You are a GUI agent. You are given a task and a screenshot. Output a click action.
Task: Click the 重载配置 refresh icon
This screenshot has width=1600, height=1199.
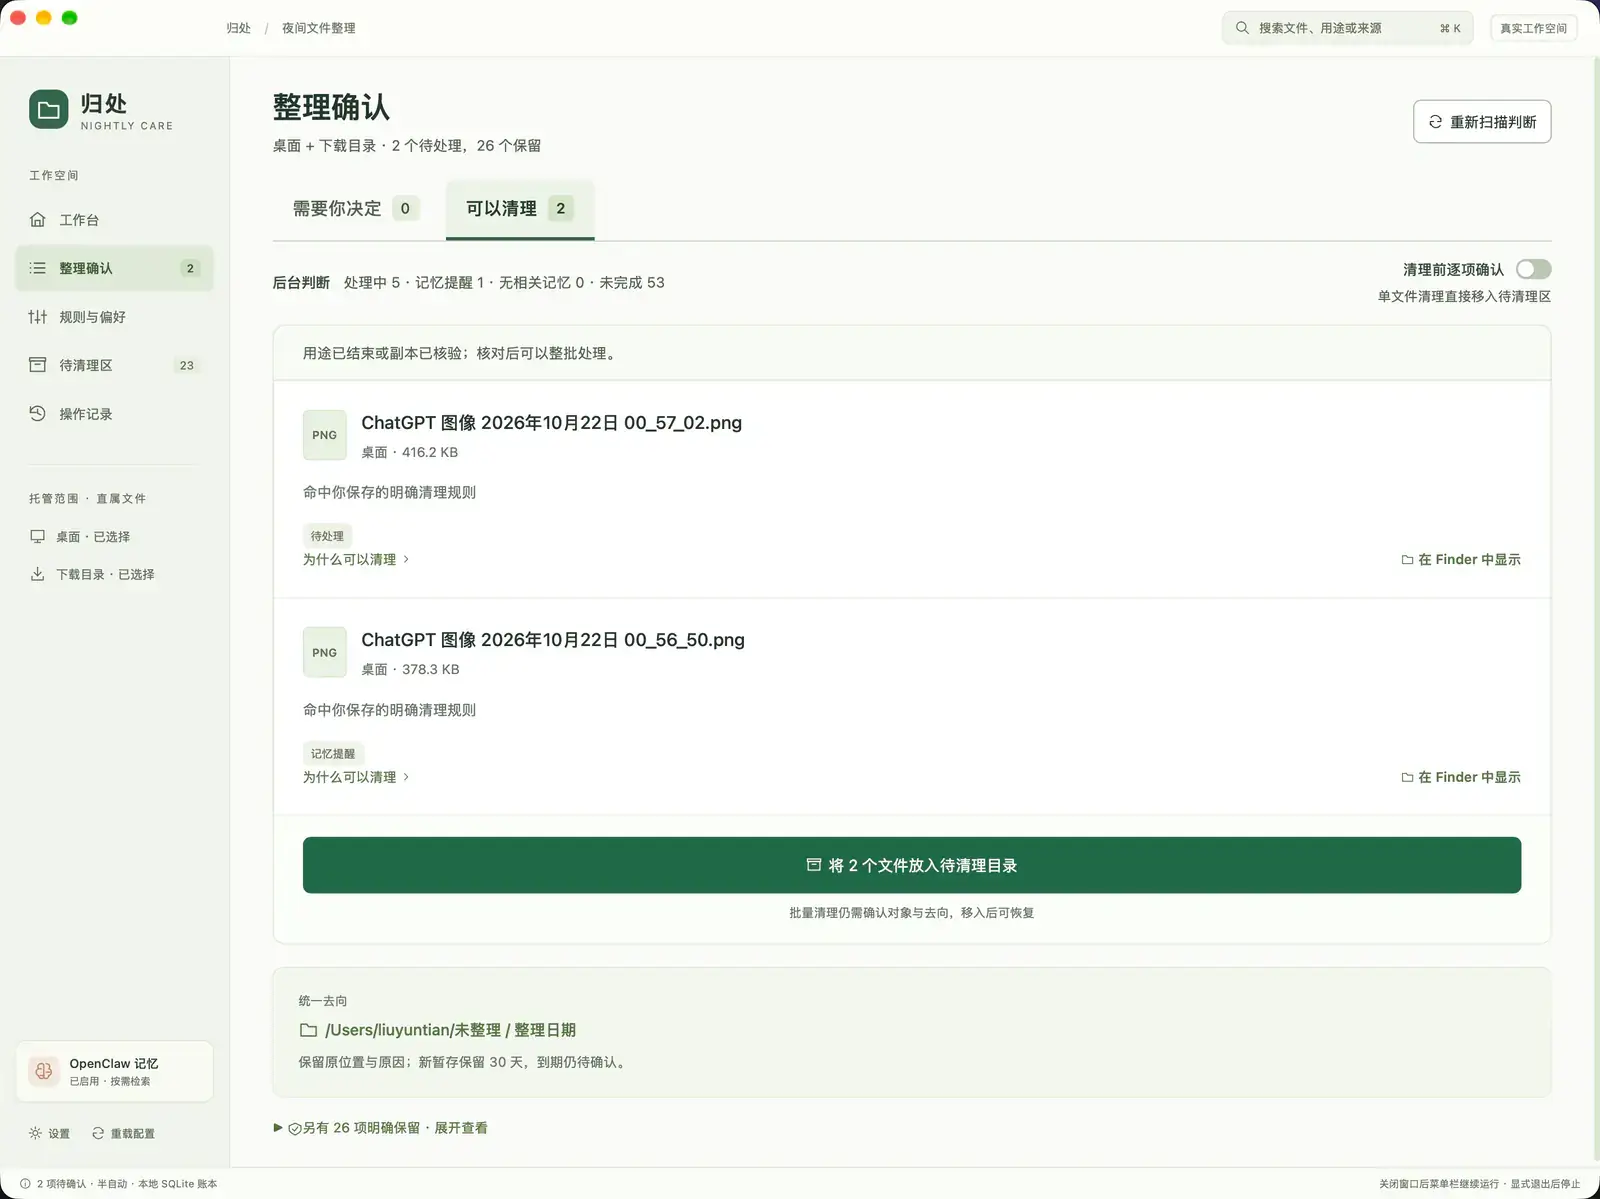[98, 1133]
